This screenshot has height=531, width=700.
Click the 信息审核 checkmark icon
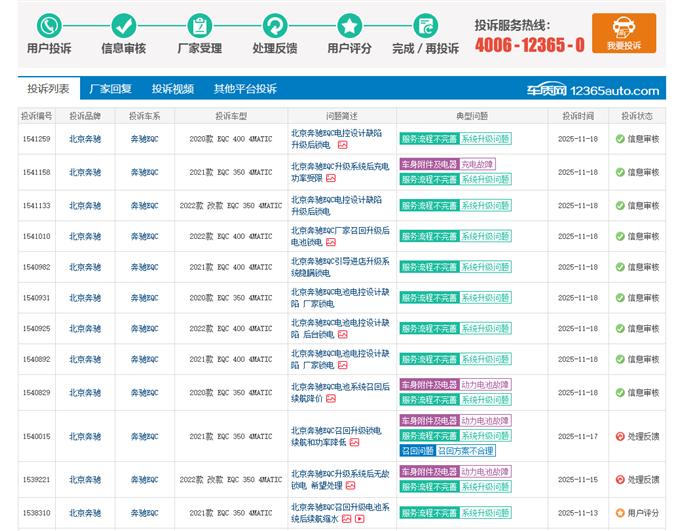pyautogui.click(x=123, y=26)
